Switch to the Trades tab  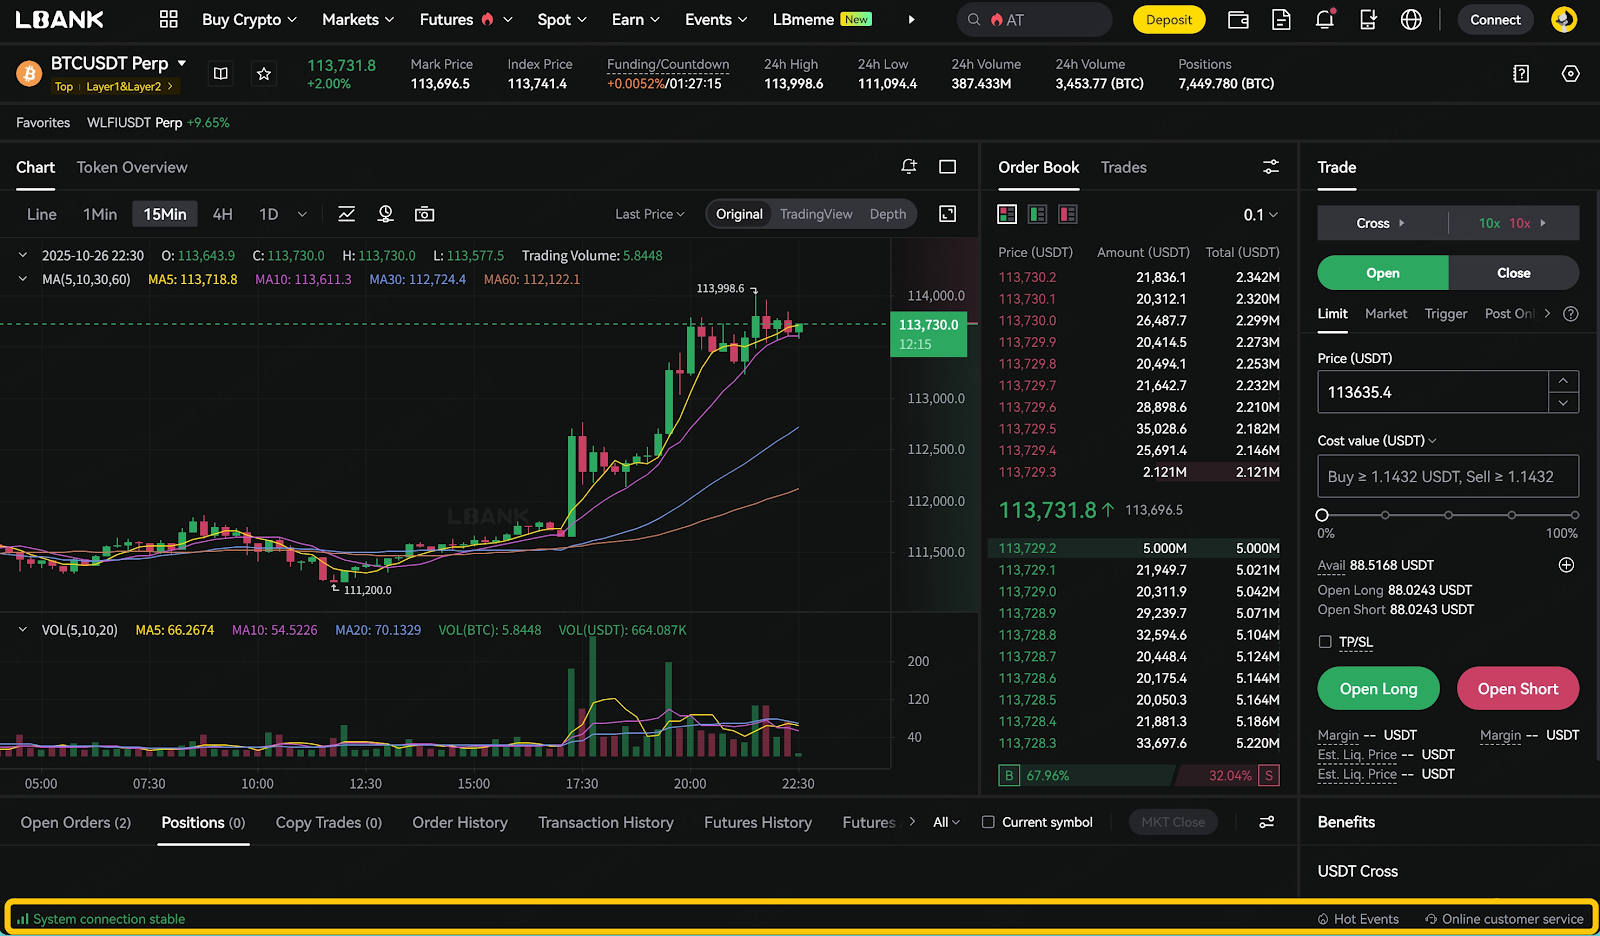(1123, 167)
